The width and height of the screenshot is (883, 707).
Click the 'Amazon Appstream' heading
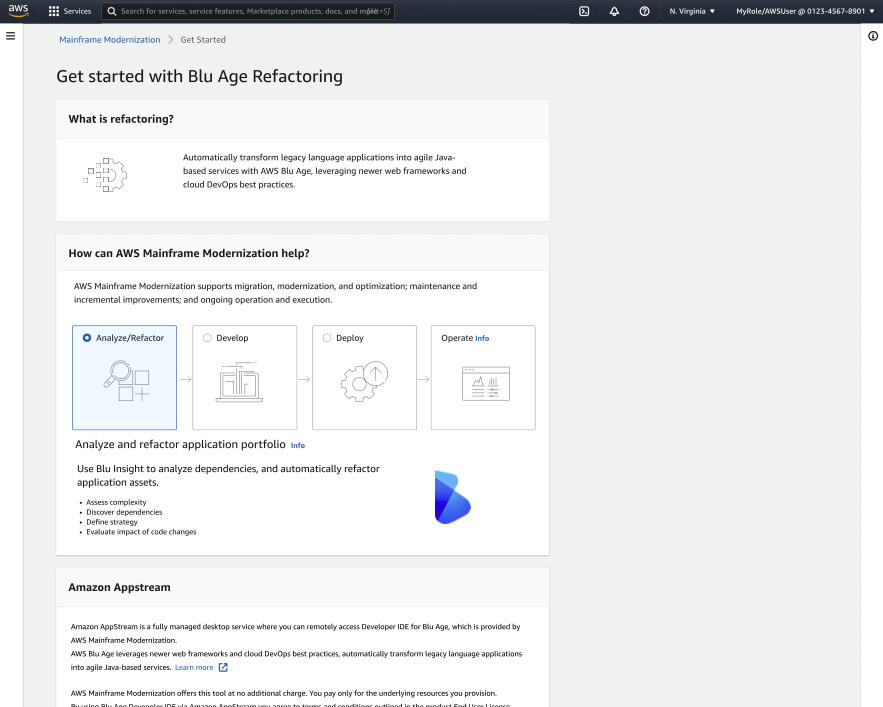tap(119, 588)
